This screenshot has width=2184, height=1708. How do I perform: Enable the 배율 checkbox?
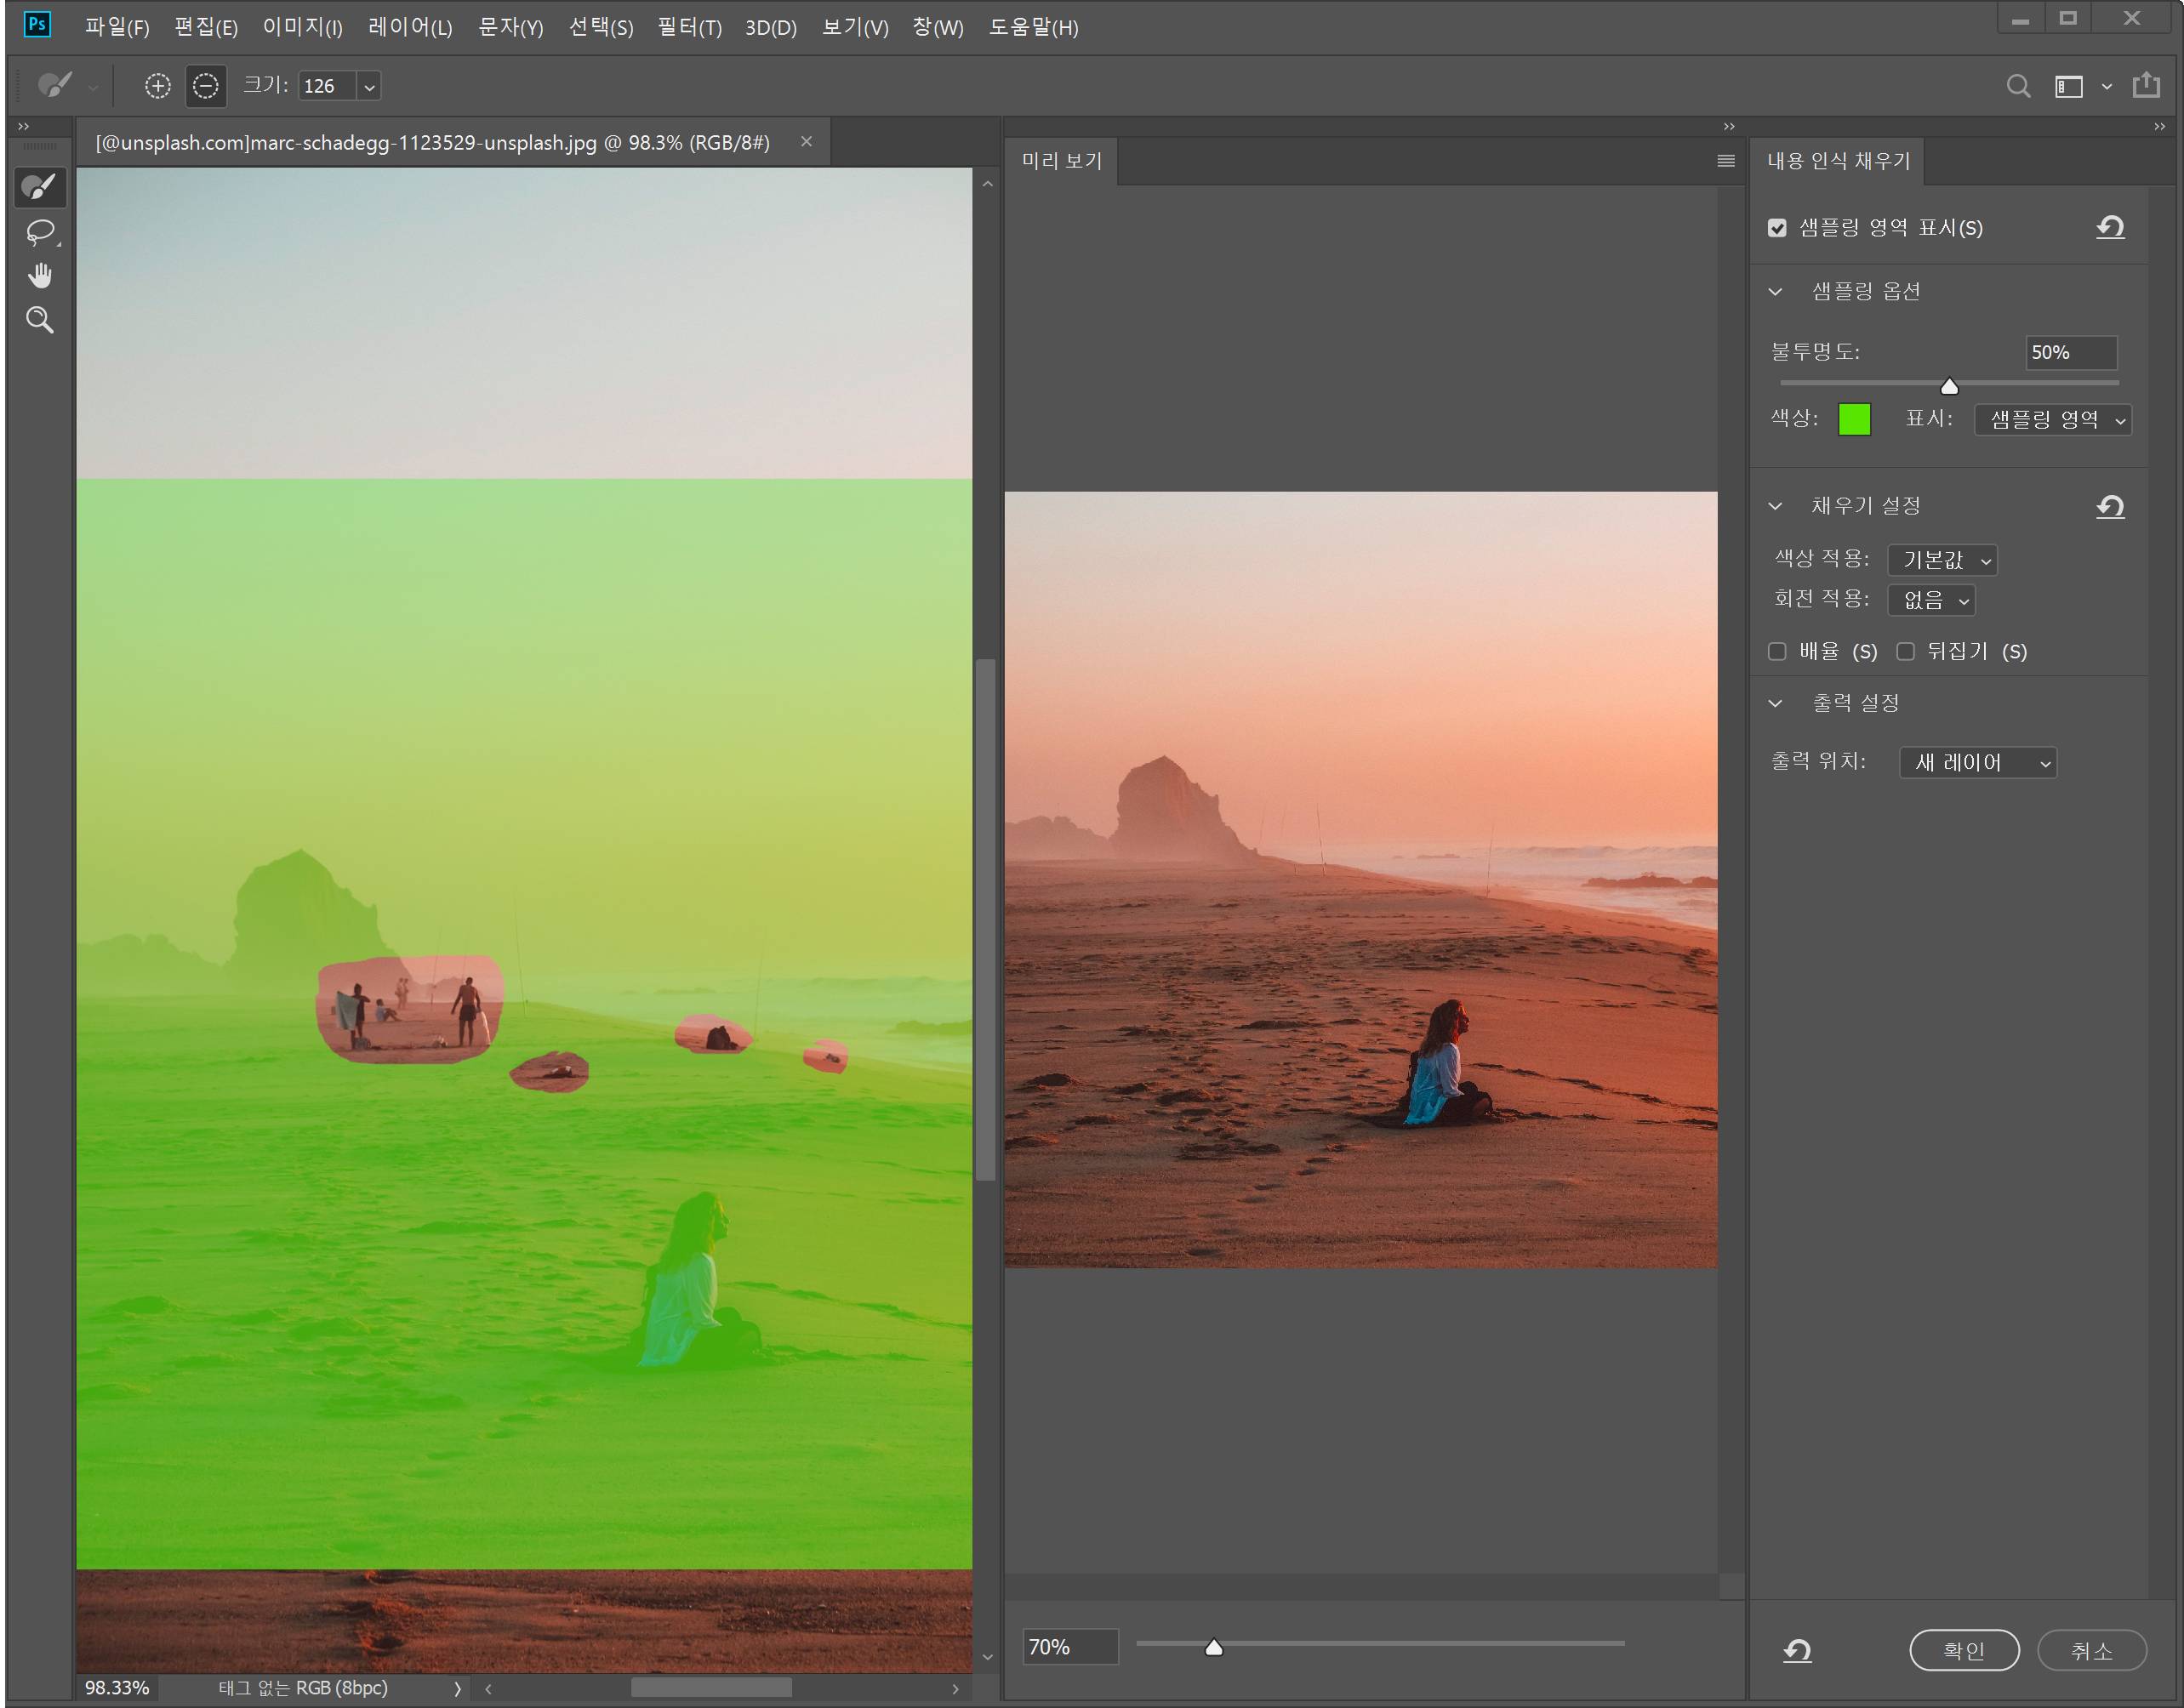click(x=1777, y=652)
